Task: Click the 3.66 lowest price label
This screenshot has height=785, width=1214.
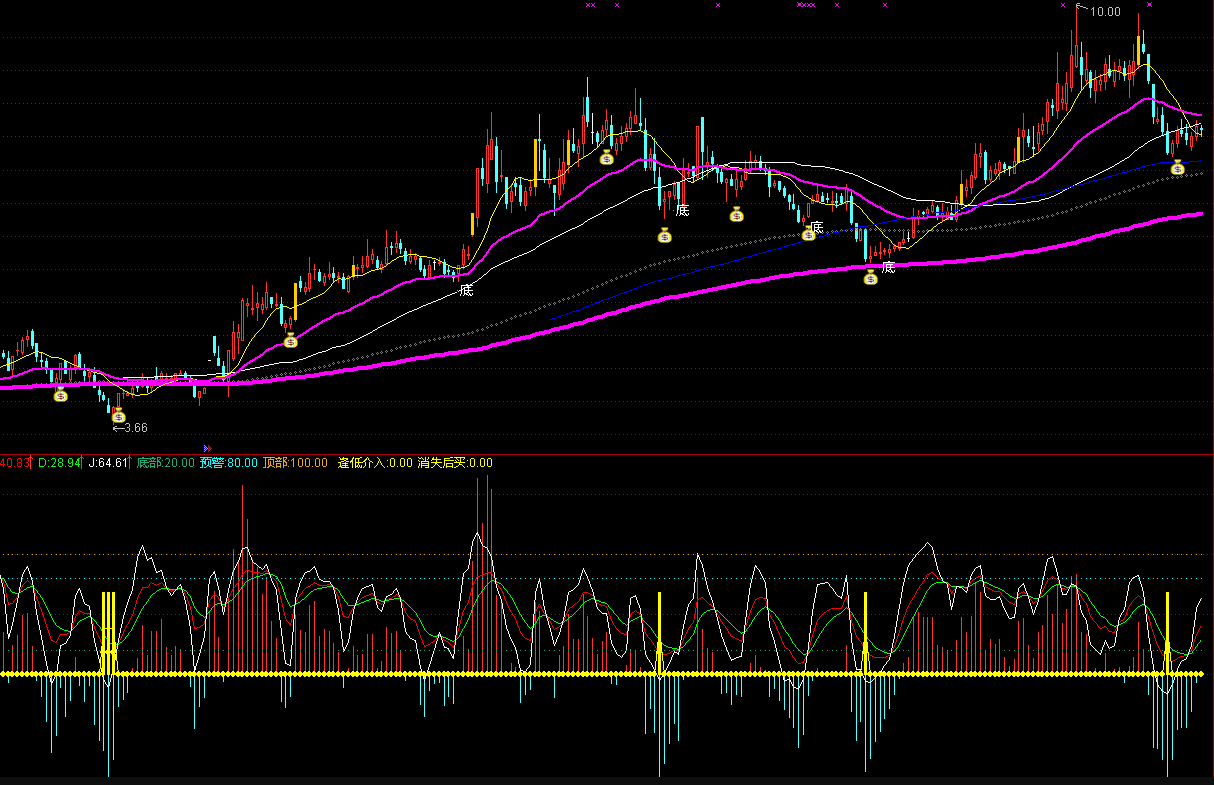Action: pos(130,428)
